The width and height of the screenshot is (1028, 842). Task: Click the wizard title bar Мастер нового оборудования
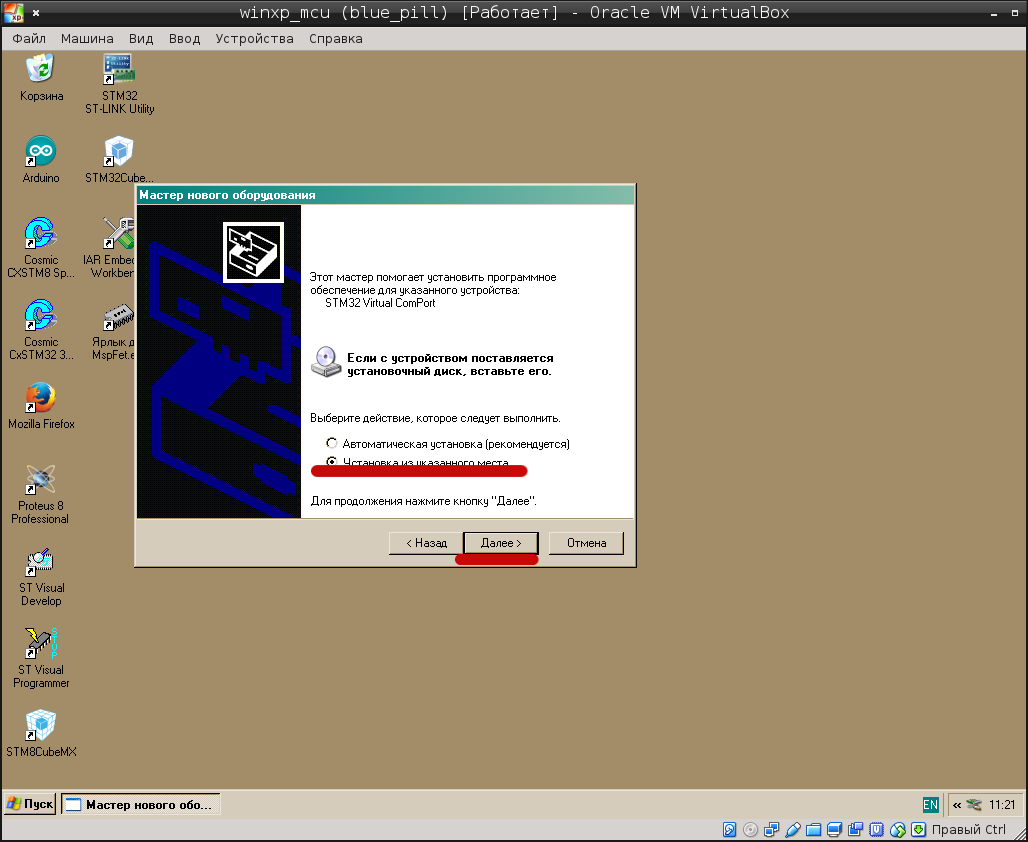[x=386, y=195]
